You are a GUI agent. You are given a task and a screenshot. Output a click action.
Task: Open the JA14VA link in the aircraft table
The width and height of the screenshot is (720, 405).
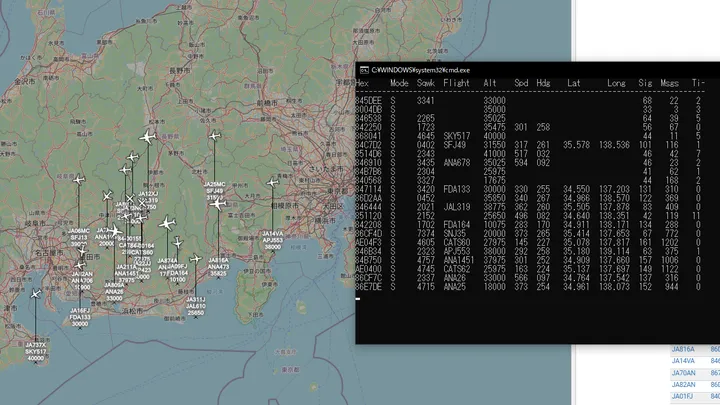tap(683, 361)
